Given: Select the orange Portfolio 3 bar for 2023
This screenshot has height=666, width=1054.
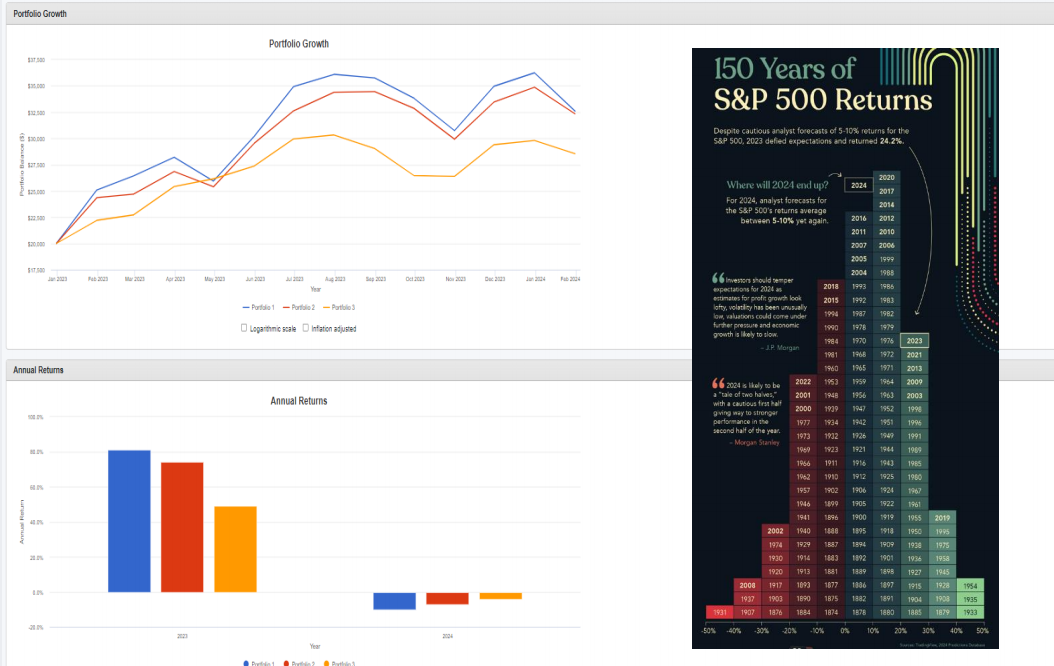Looking at the screenshot, I should (x=235, y=550).
